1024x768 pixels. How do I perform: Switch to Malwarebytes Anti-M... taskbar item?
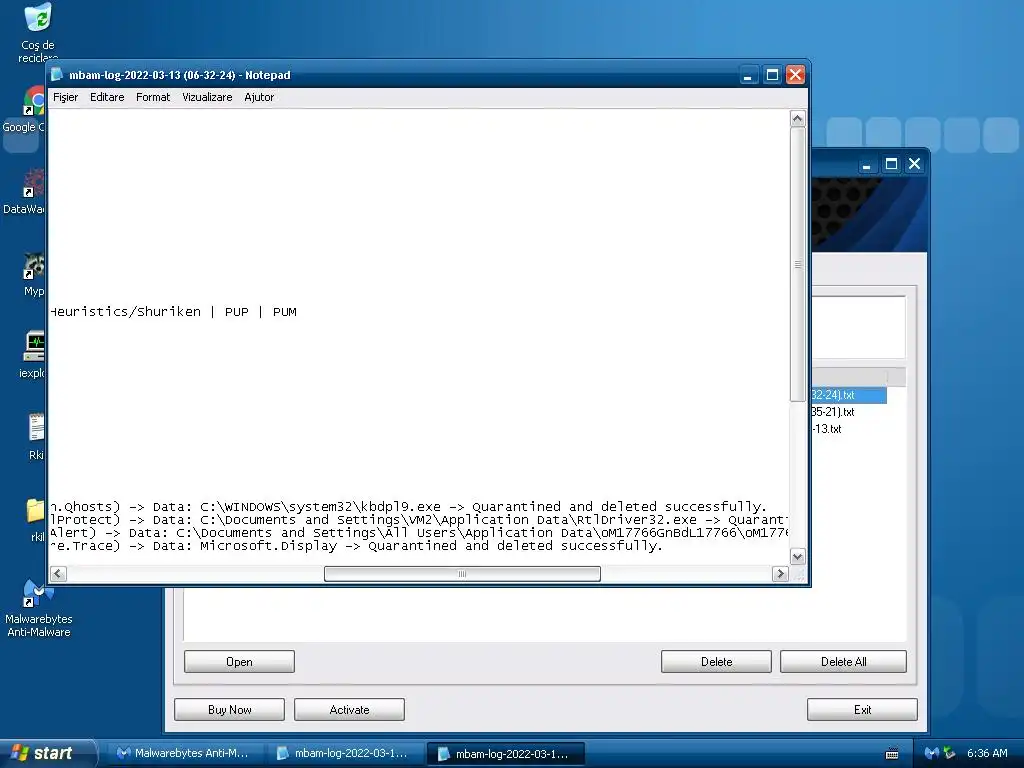184,753
